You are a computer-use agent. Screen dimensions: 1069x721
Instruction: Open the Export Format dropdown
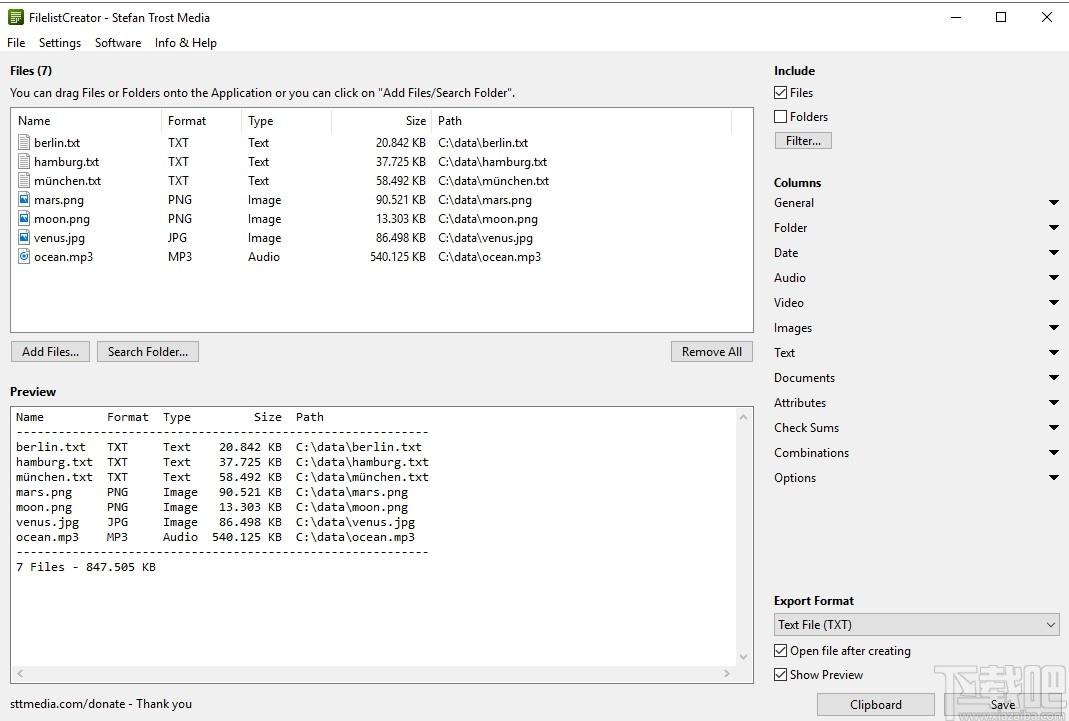pyautogui.click(x=917, y=625)
